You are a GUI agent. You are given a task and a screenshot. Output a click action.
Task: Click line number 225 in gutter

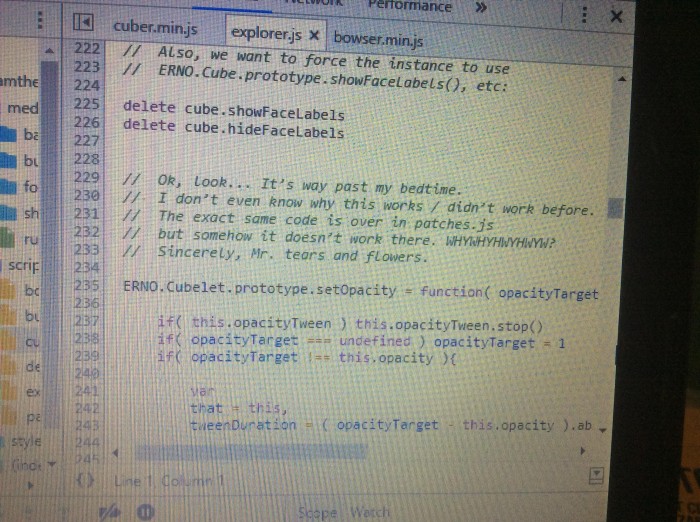tap(87, 104)
